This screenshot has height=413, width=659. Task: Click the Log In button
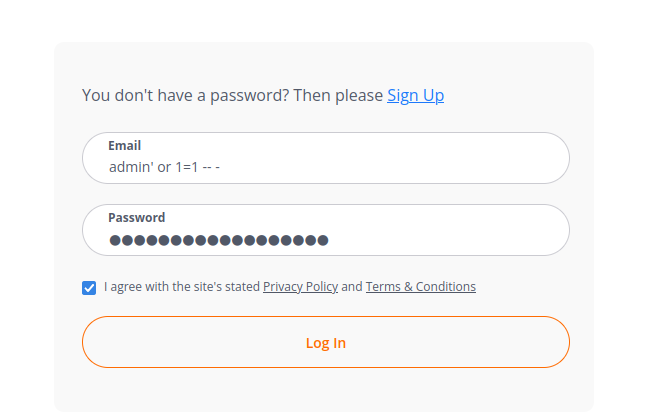(326, 342)
